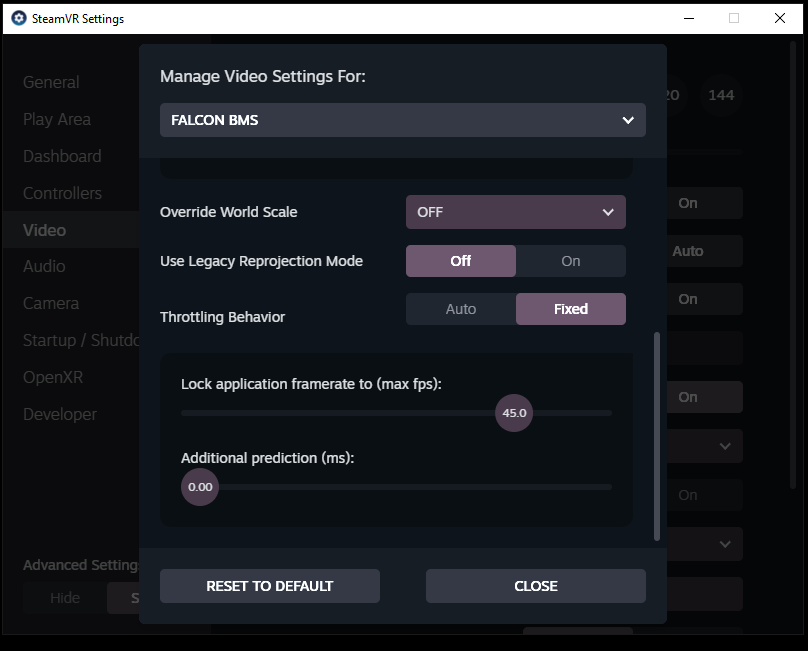Open the Controllers settings tab

[62, 193]
